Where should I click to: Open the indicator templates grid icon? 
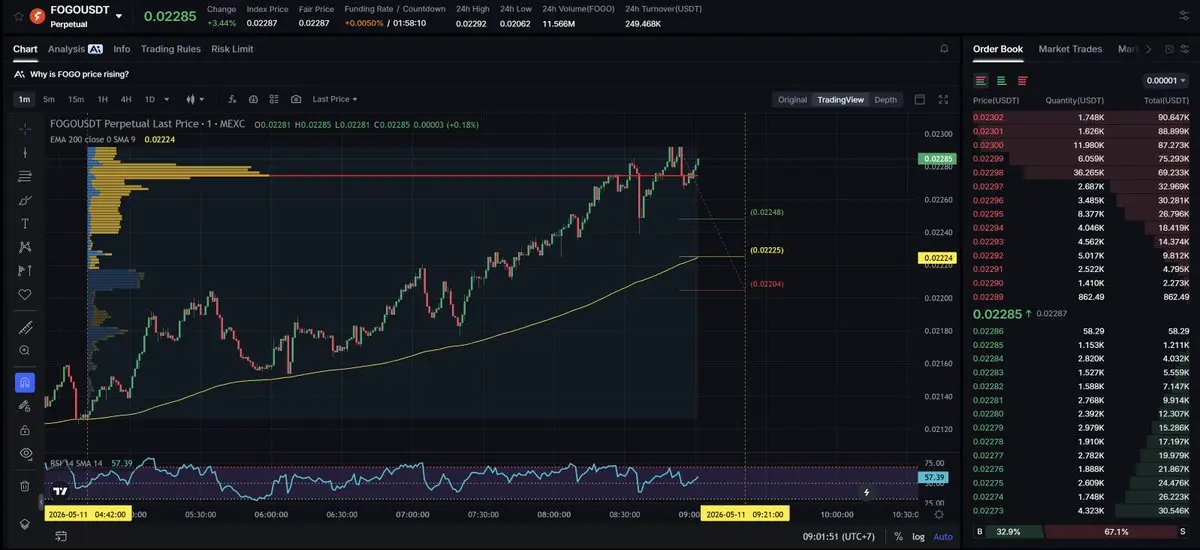[x=274, y=99]
